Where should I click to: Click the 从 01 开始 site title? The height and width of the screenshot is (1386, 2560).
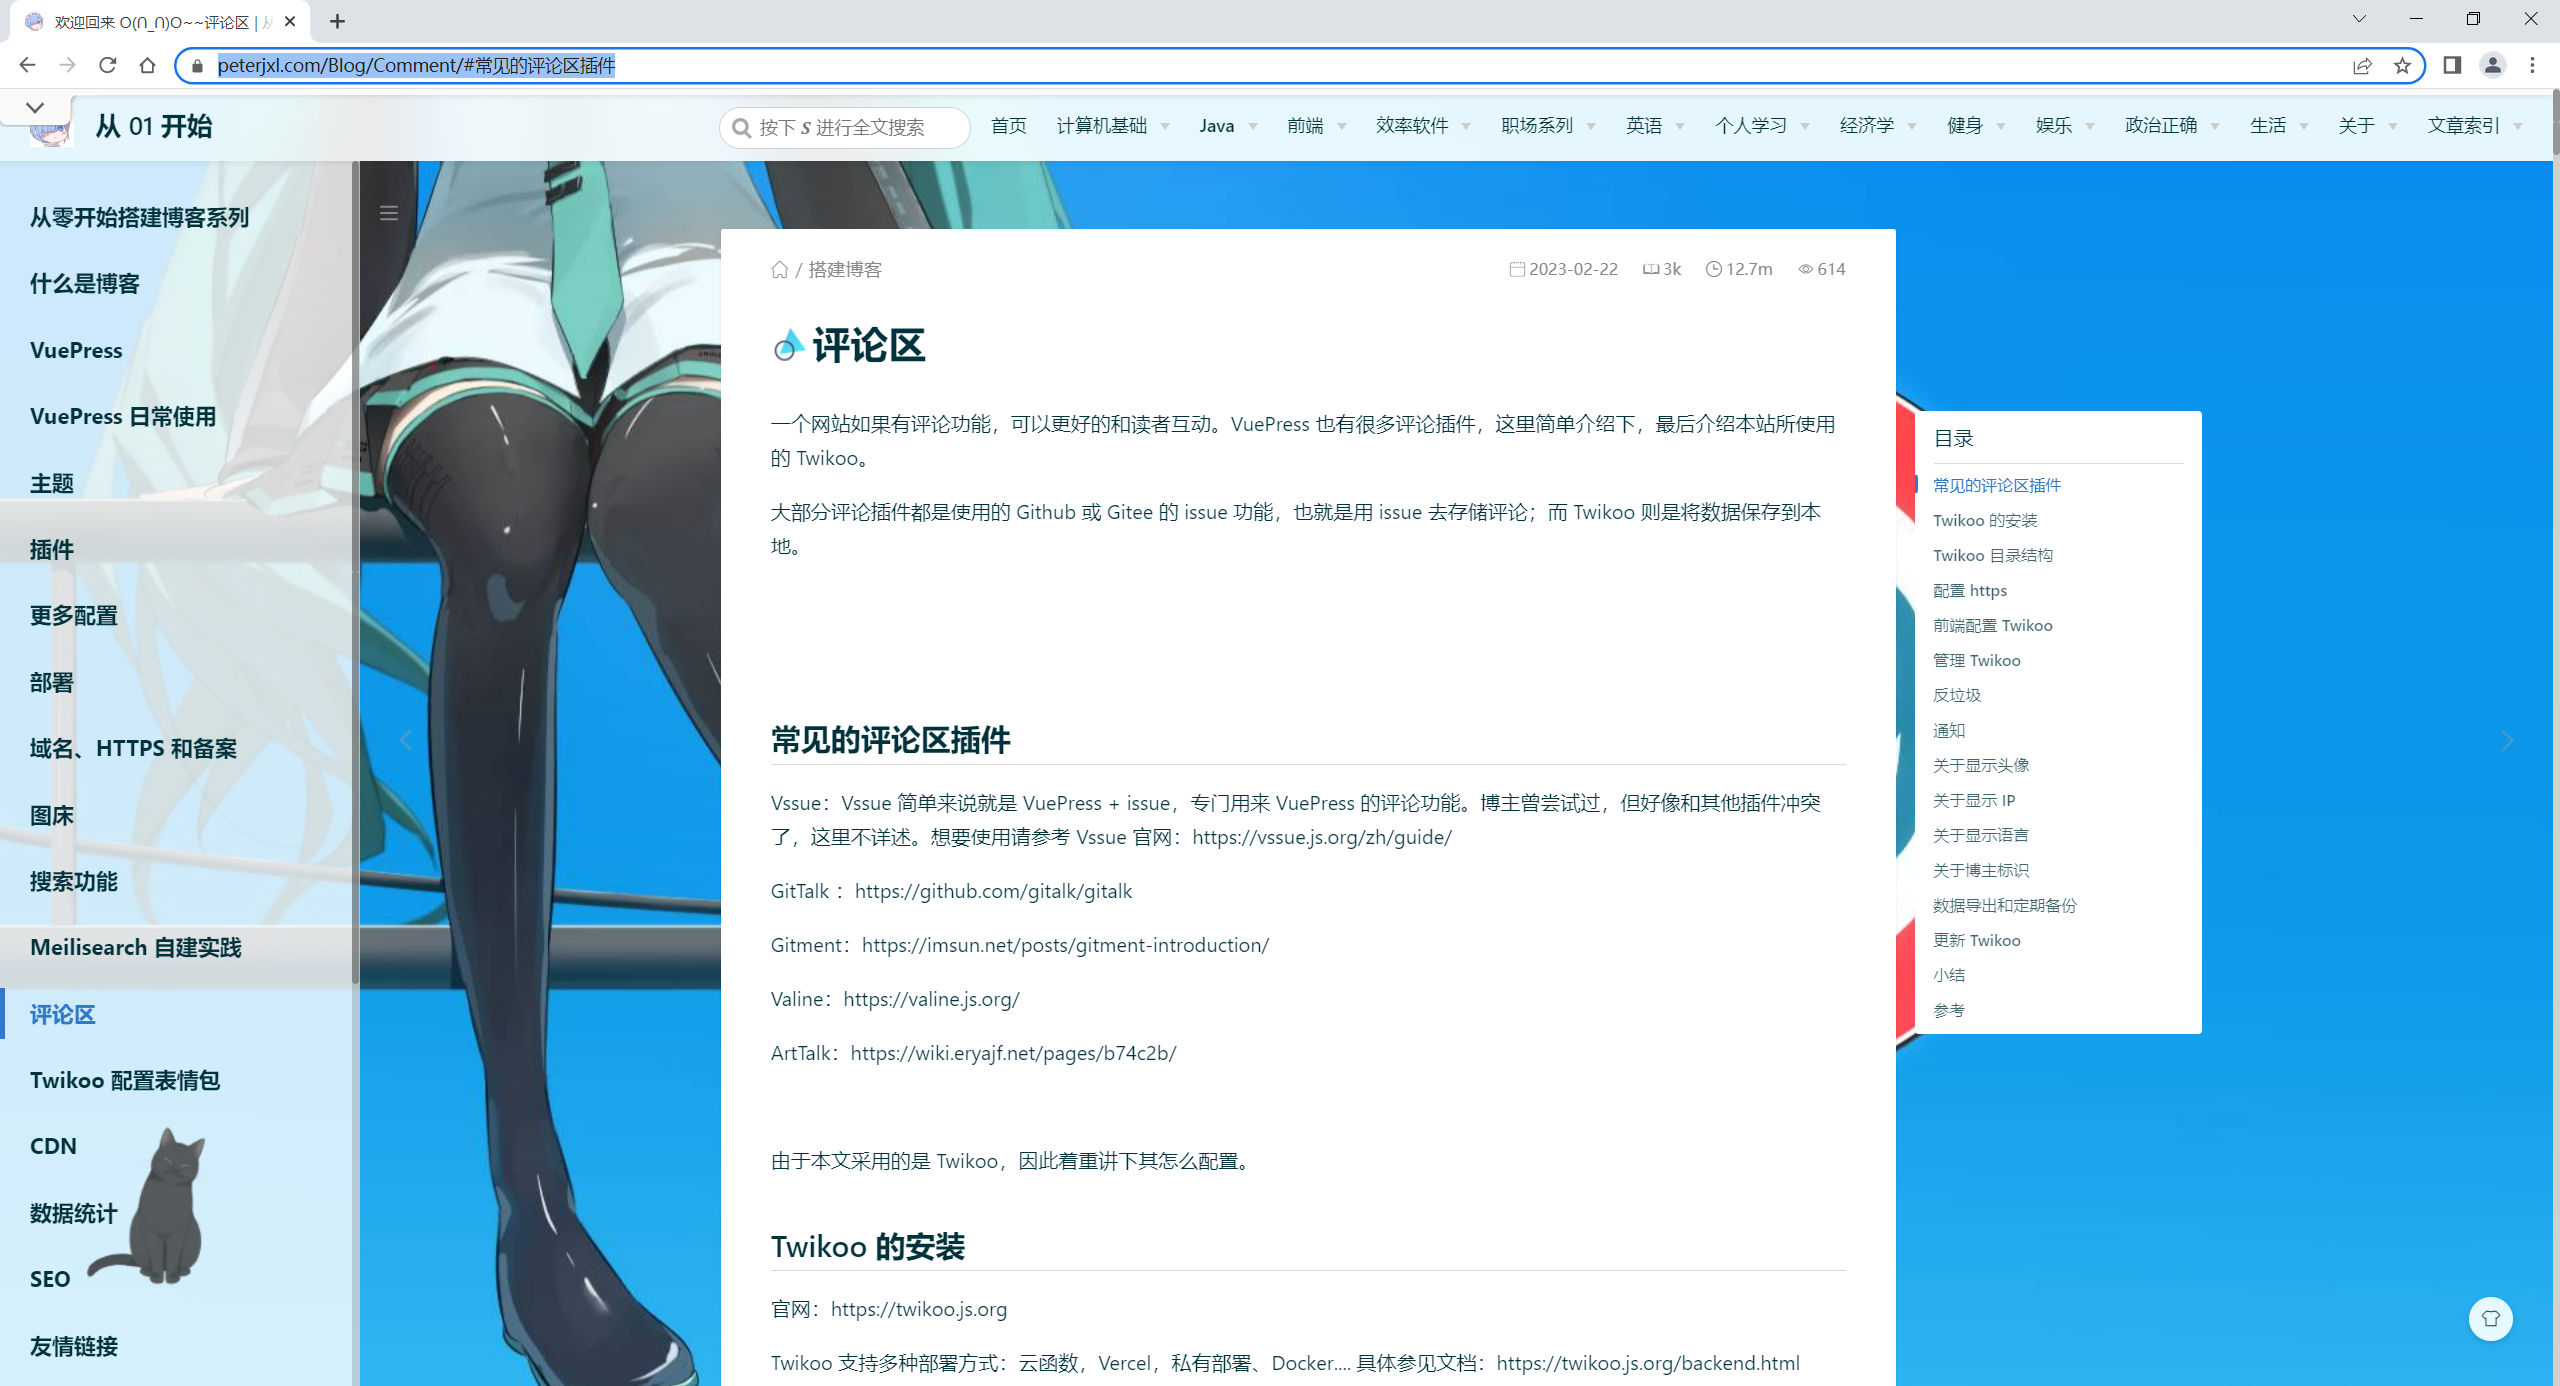pyautogui.click(x=154, y=127)
